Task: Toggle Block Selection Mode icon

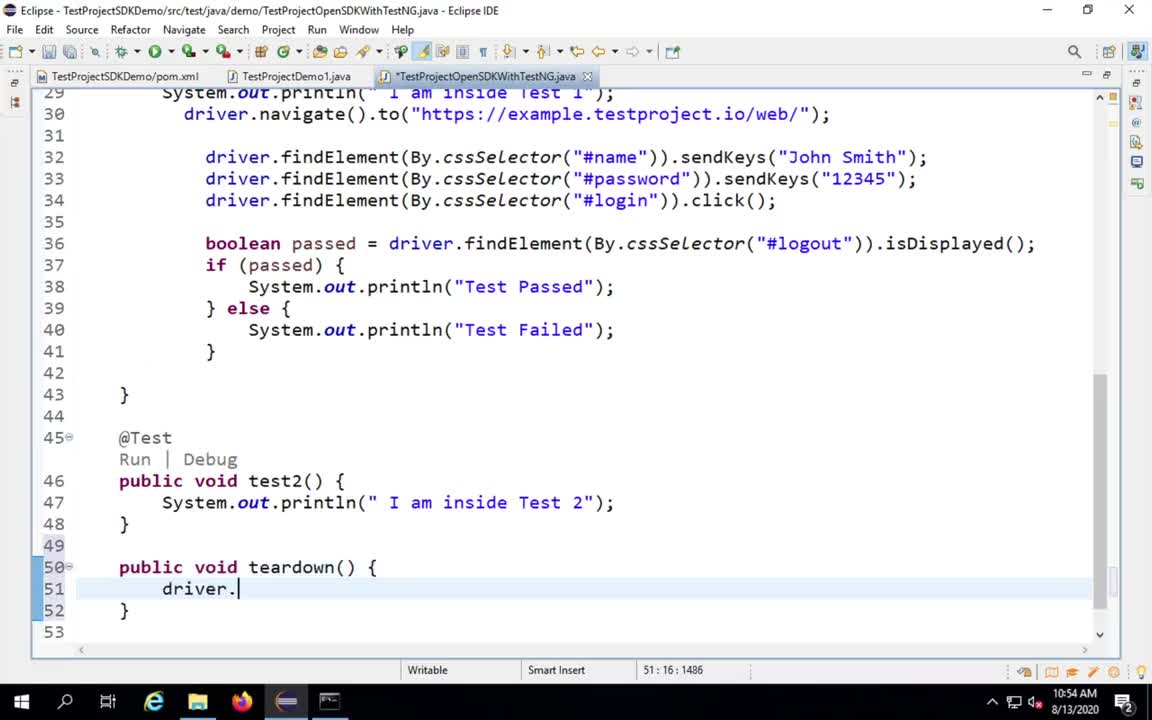Action: point(463,51)
